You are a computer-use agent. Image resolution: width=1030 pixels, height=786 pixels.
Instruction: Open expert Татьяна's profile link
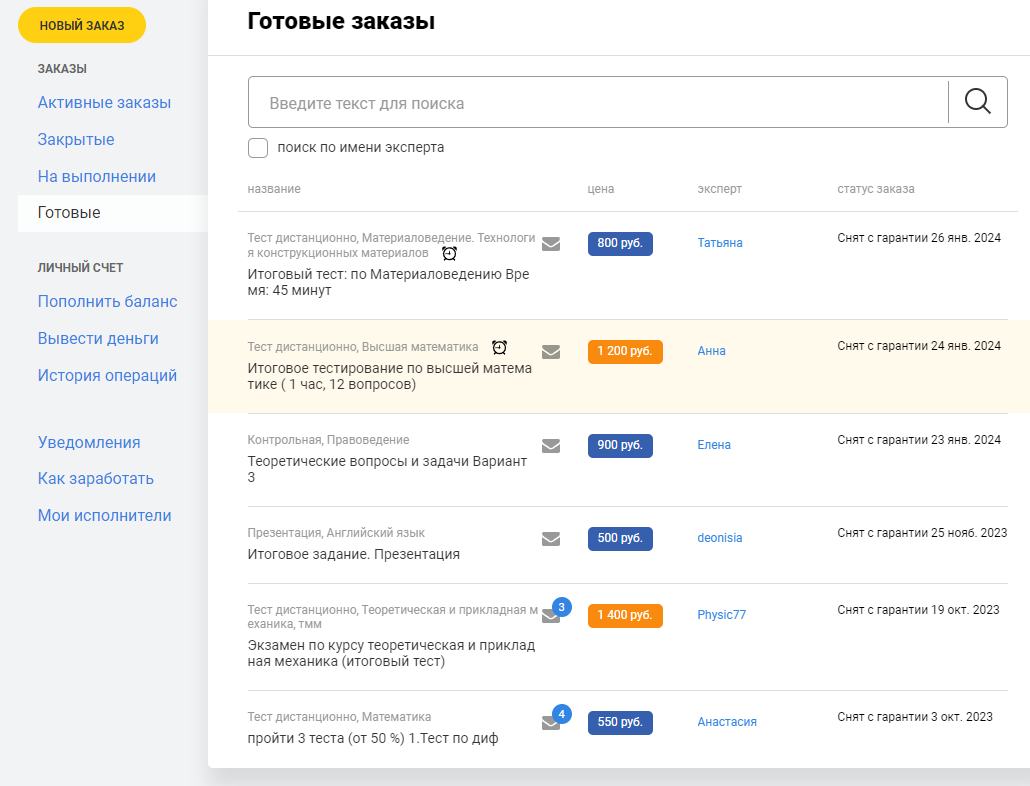(x=720, y=243)
